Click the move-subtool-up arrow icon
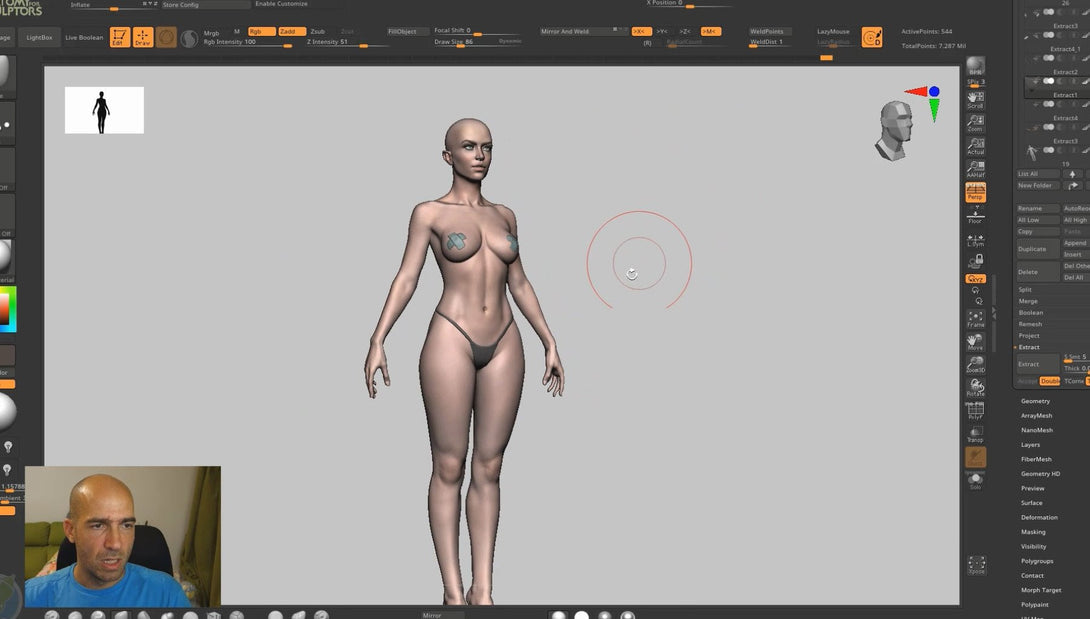 click(x=1073, y=174)
